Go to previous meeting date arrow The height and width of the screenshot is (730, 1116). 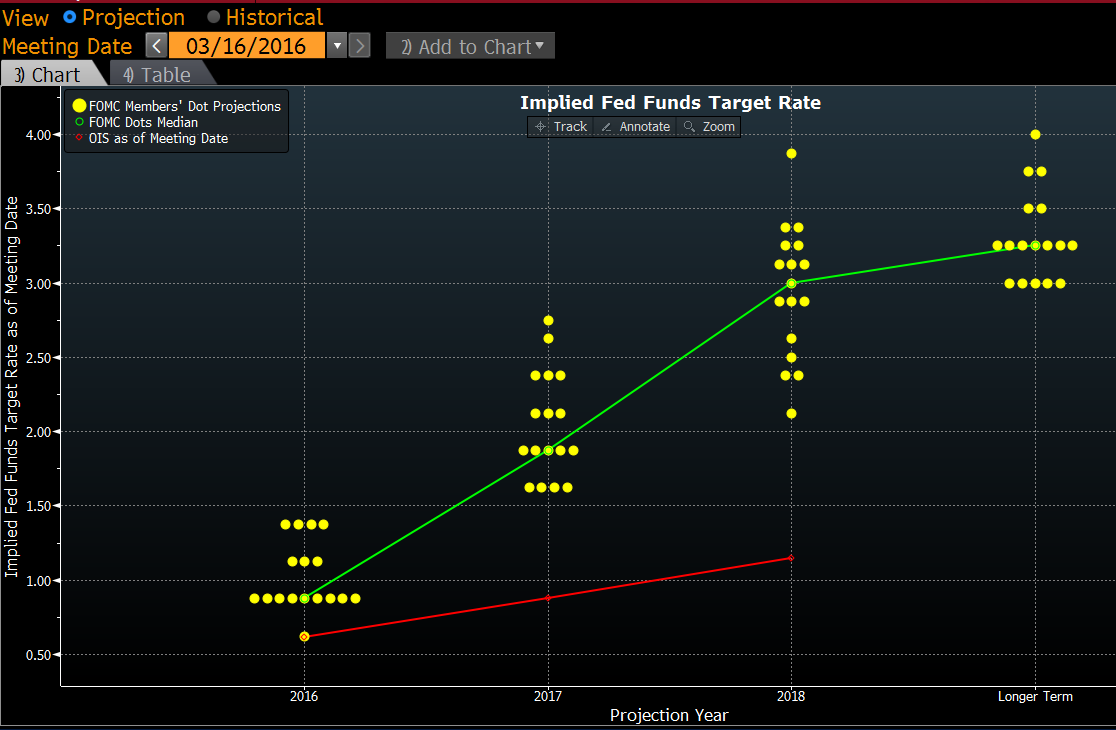pos(157,46)
